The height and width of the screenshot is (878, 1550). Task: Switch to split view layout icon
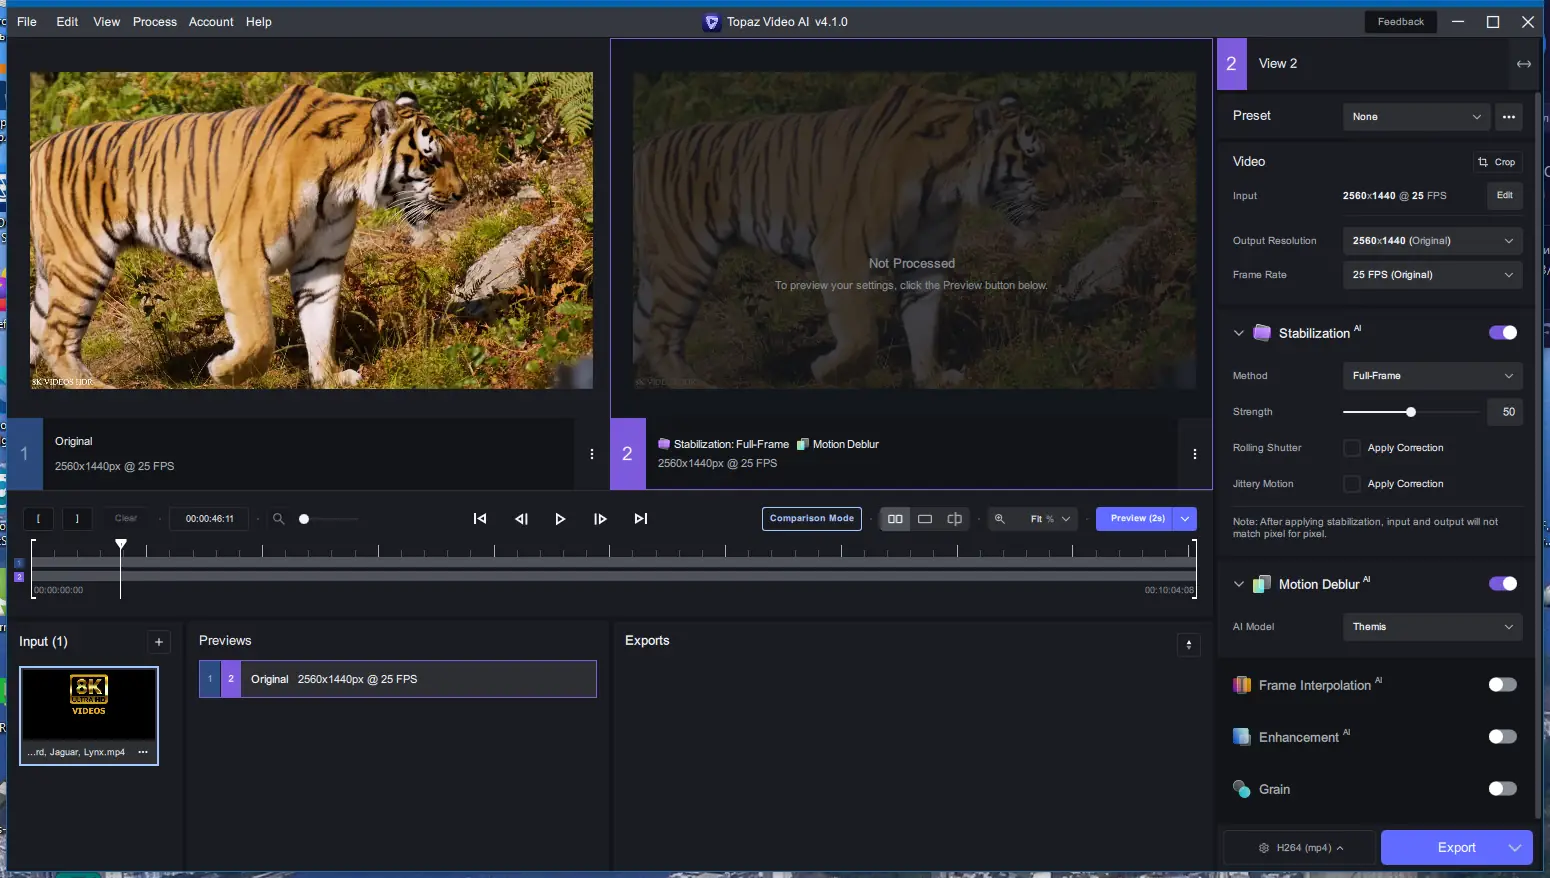(955, 519)
